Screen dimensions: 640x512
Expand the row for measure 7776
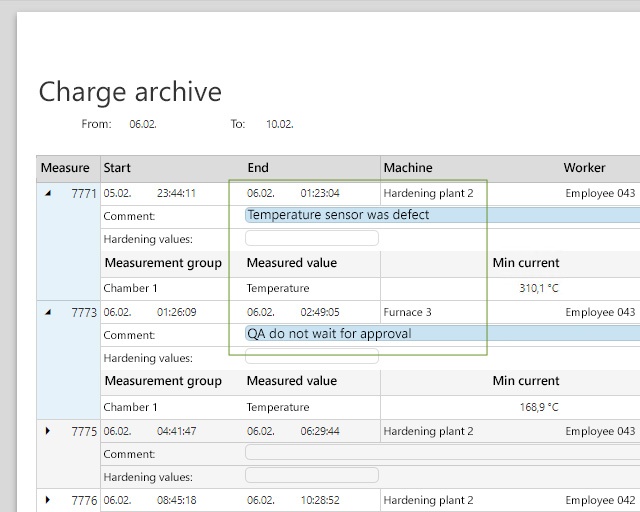48,499
